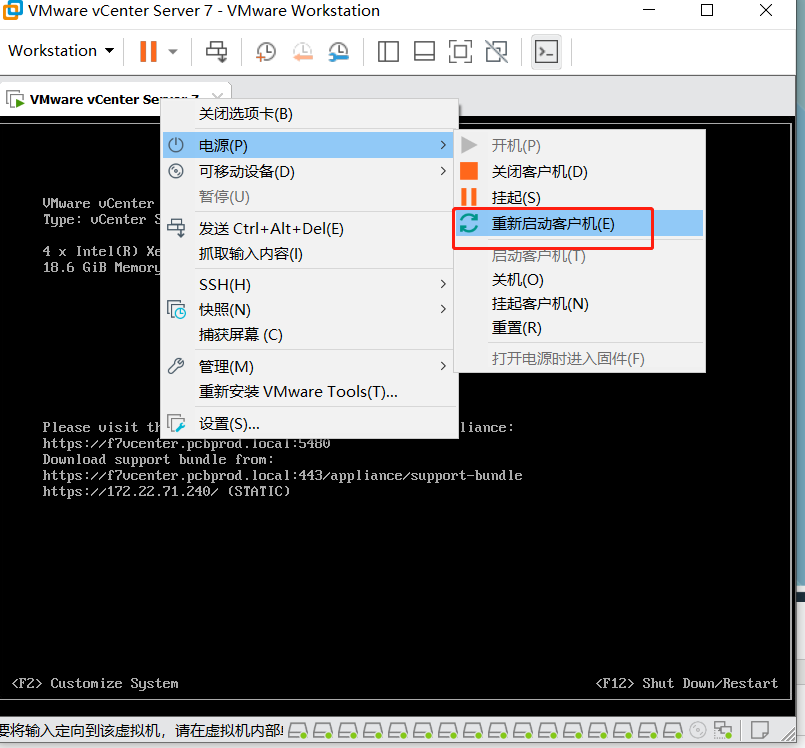The image size is (805, 748).
Task: Click the removable device disc icon
Action: [x=176, y=171]
